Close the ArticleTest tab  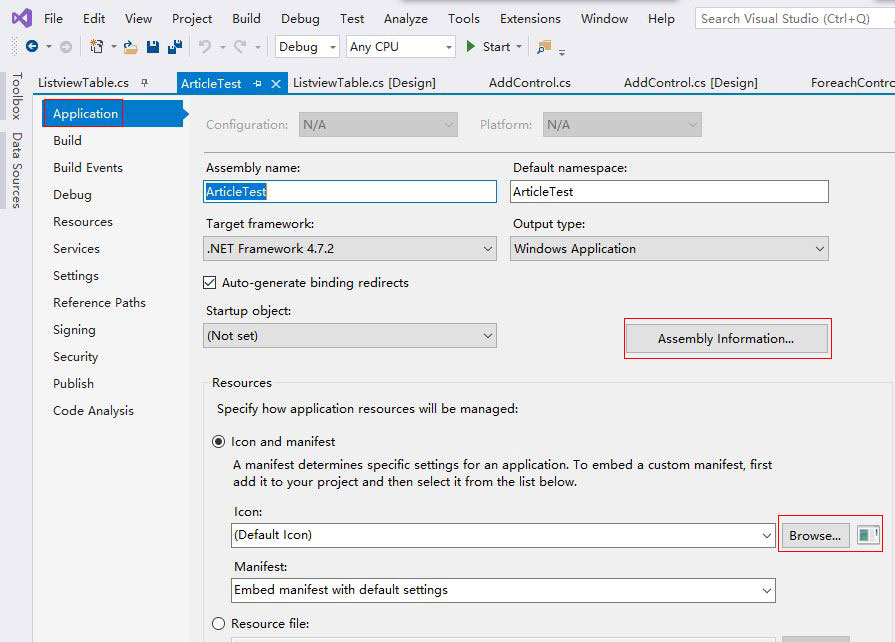276,84
